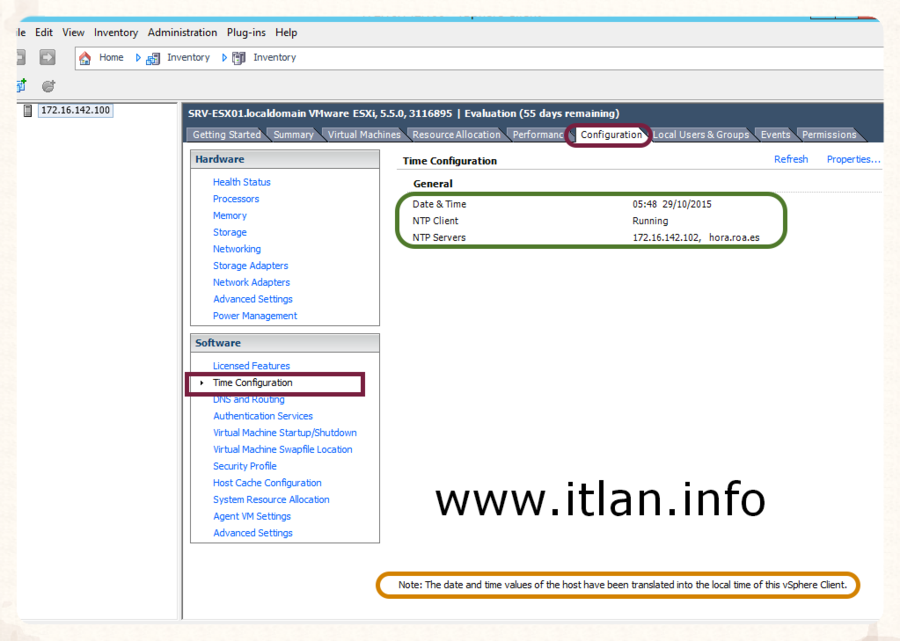Expand the arrow after Home breadcrumb
The height and width of the screenshot is (641, 900).
pyautogui.click(x=138, y=58)
